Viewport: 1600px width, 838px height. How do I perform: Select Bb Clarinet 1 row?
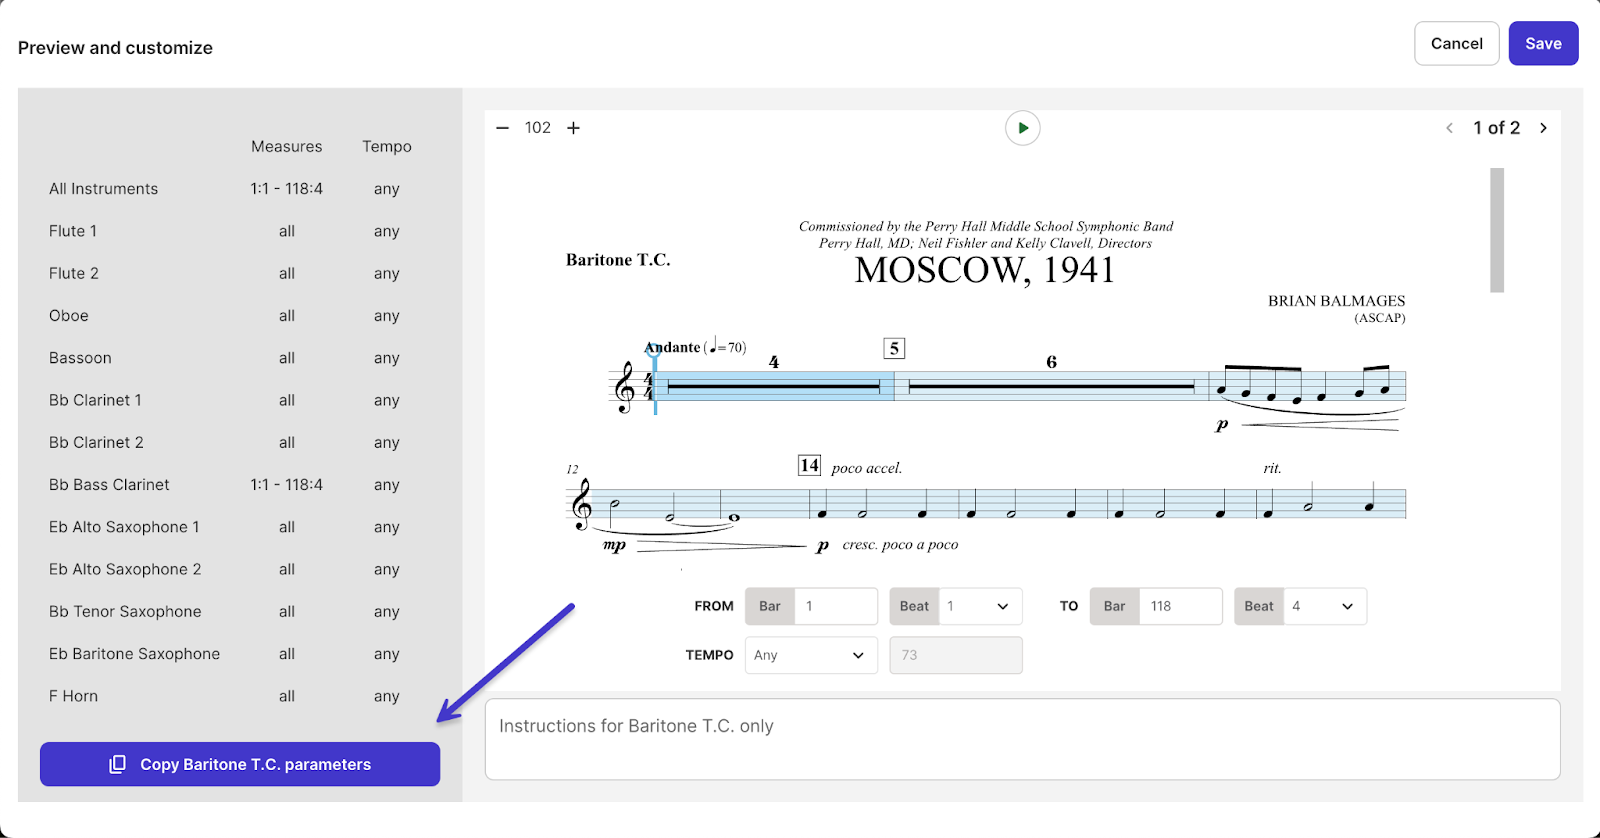(240, 400)
